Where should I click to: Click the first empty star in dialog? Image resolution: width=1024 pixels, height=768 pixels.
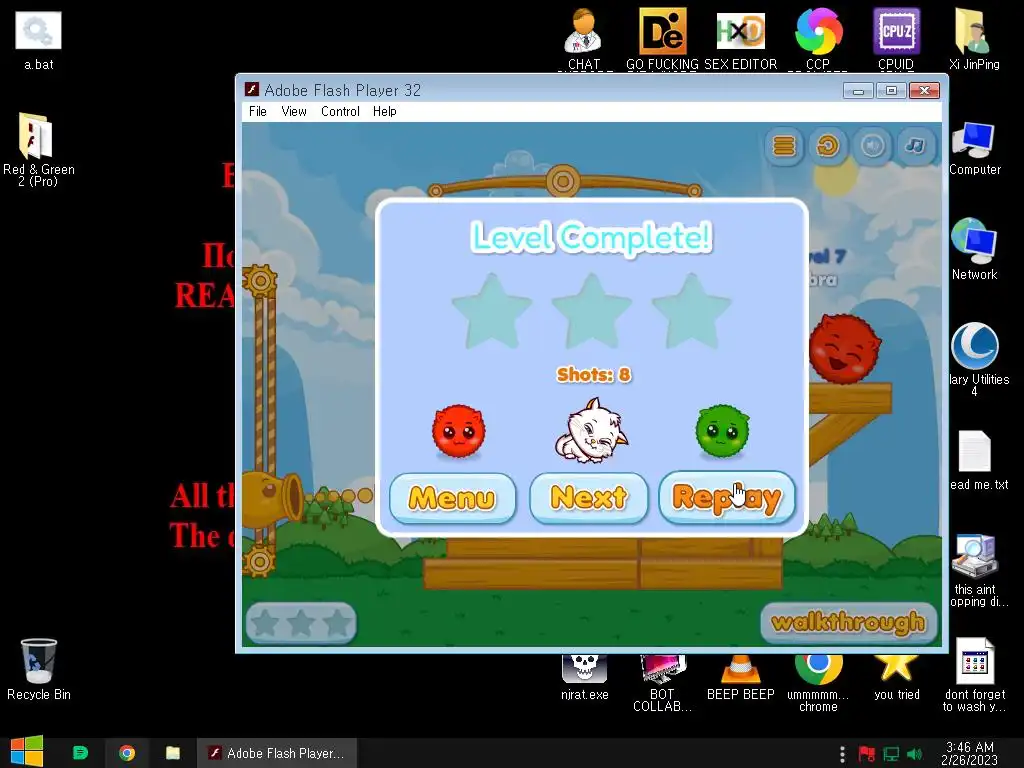coord(492,312)
